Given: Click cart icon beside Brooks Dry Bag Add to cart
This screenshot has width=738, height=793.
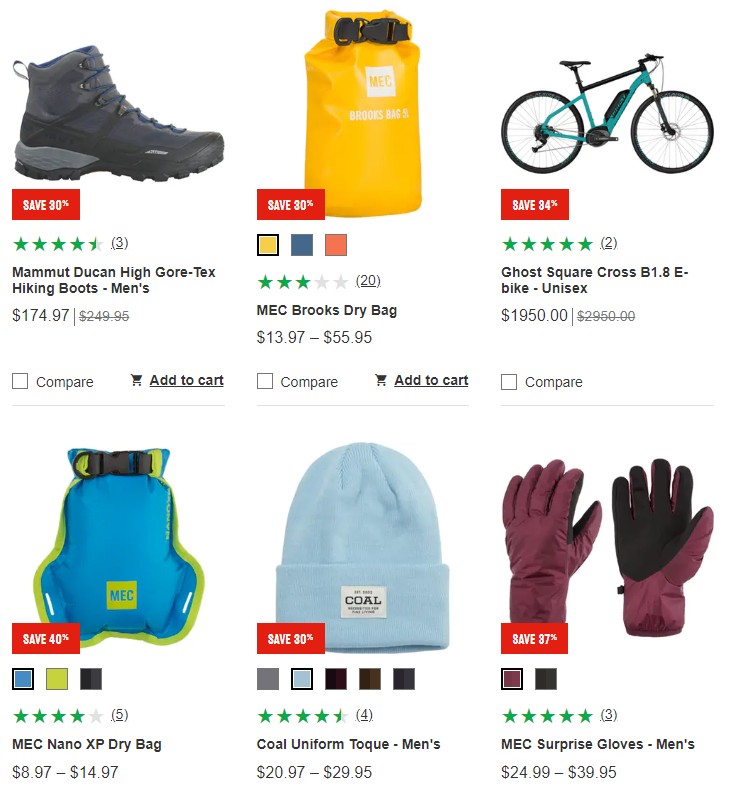Looking at the screenshot, I should pyautogui.click(x=381, y=380).
